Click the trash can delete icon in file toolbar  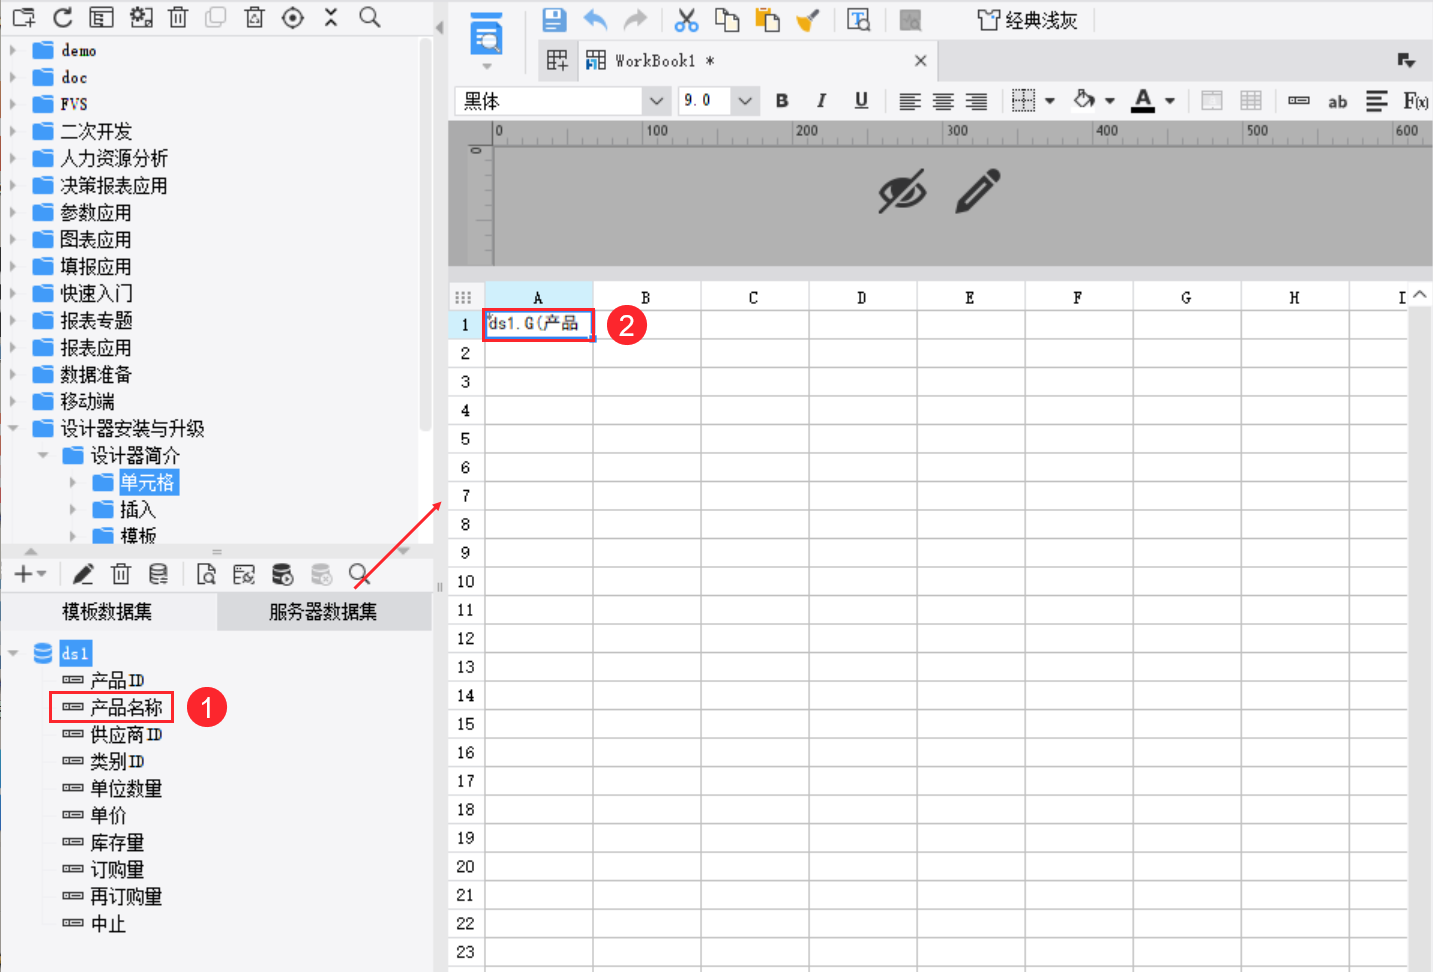pos(178,17)
